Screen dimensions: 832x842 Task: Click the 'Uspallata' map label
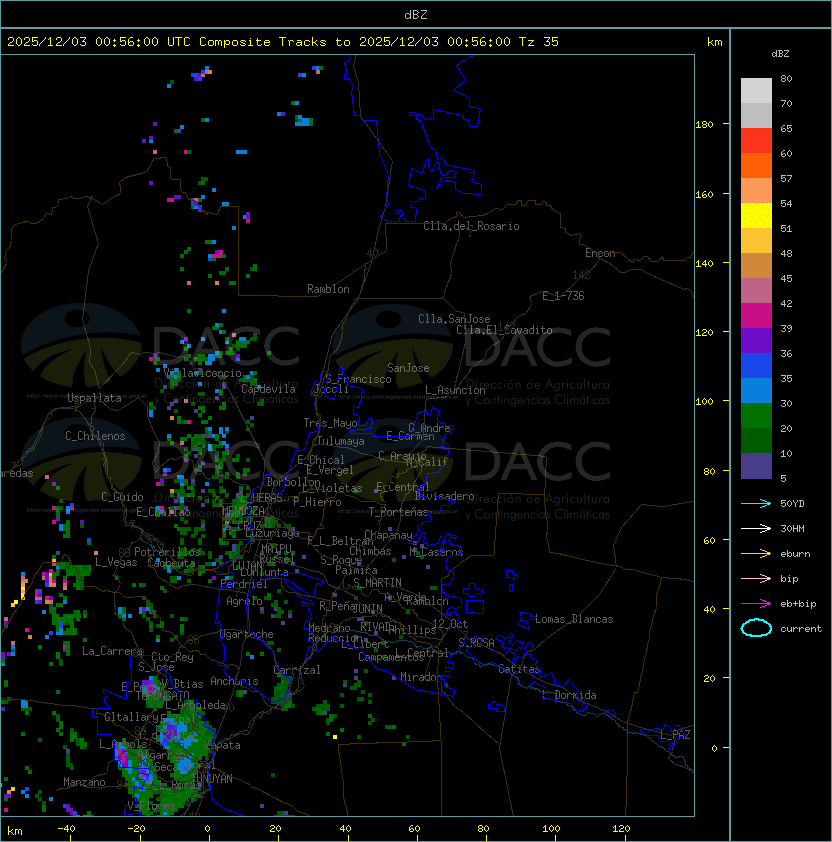pos(94,398)
